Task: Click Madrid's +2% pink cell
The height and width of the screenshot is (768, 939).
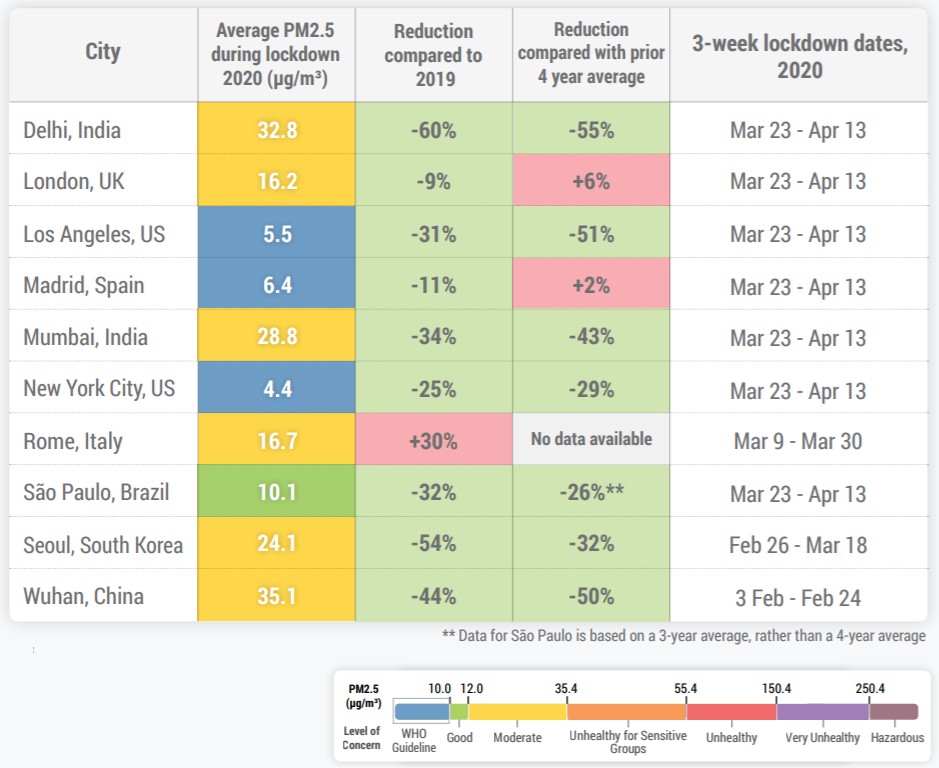Action: [x=591, y=284]
